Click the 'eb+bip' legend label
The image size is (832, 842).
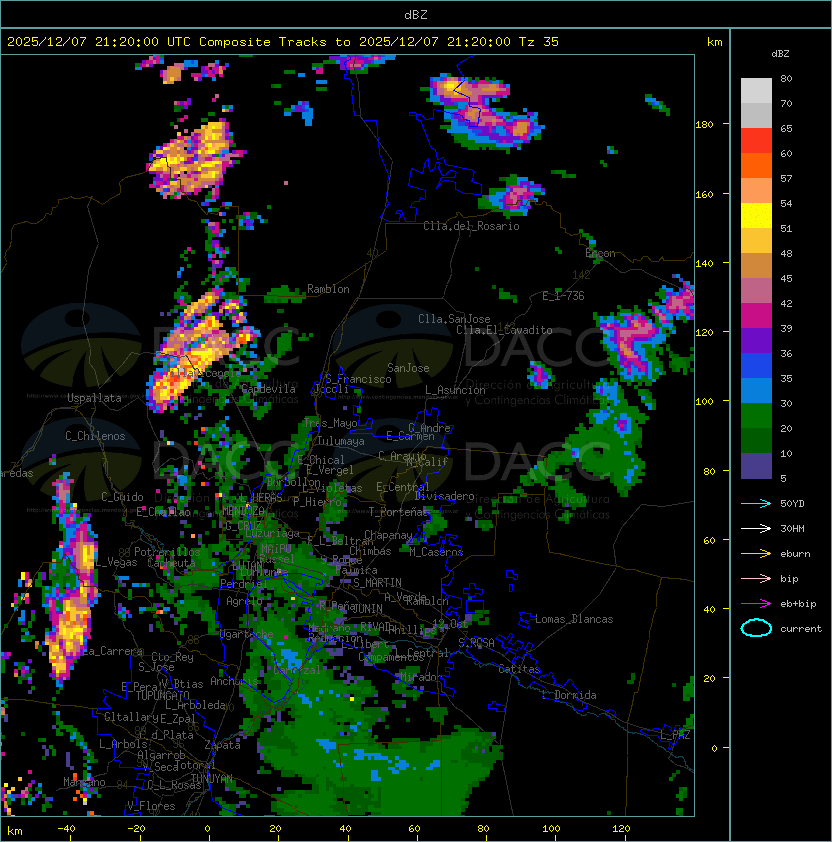pyautogui.click(x=798, y=604)
